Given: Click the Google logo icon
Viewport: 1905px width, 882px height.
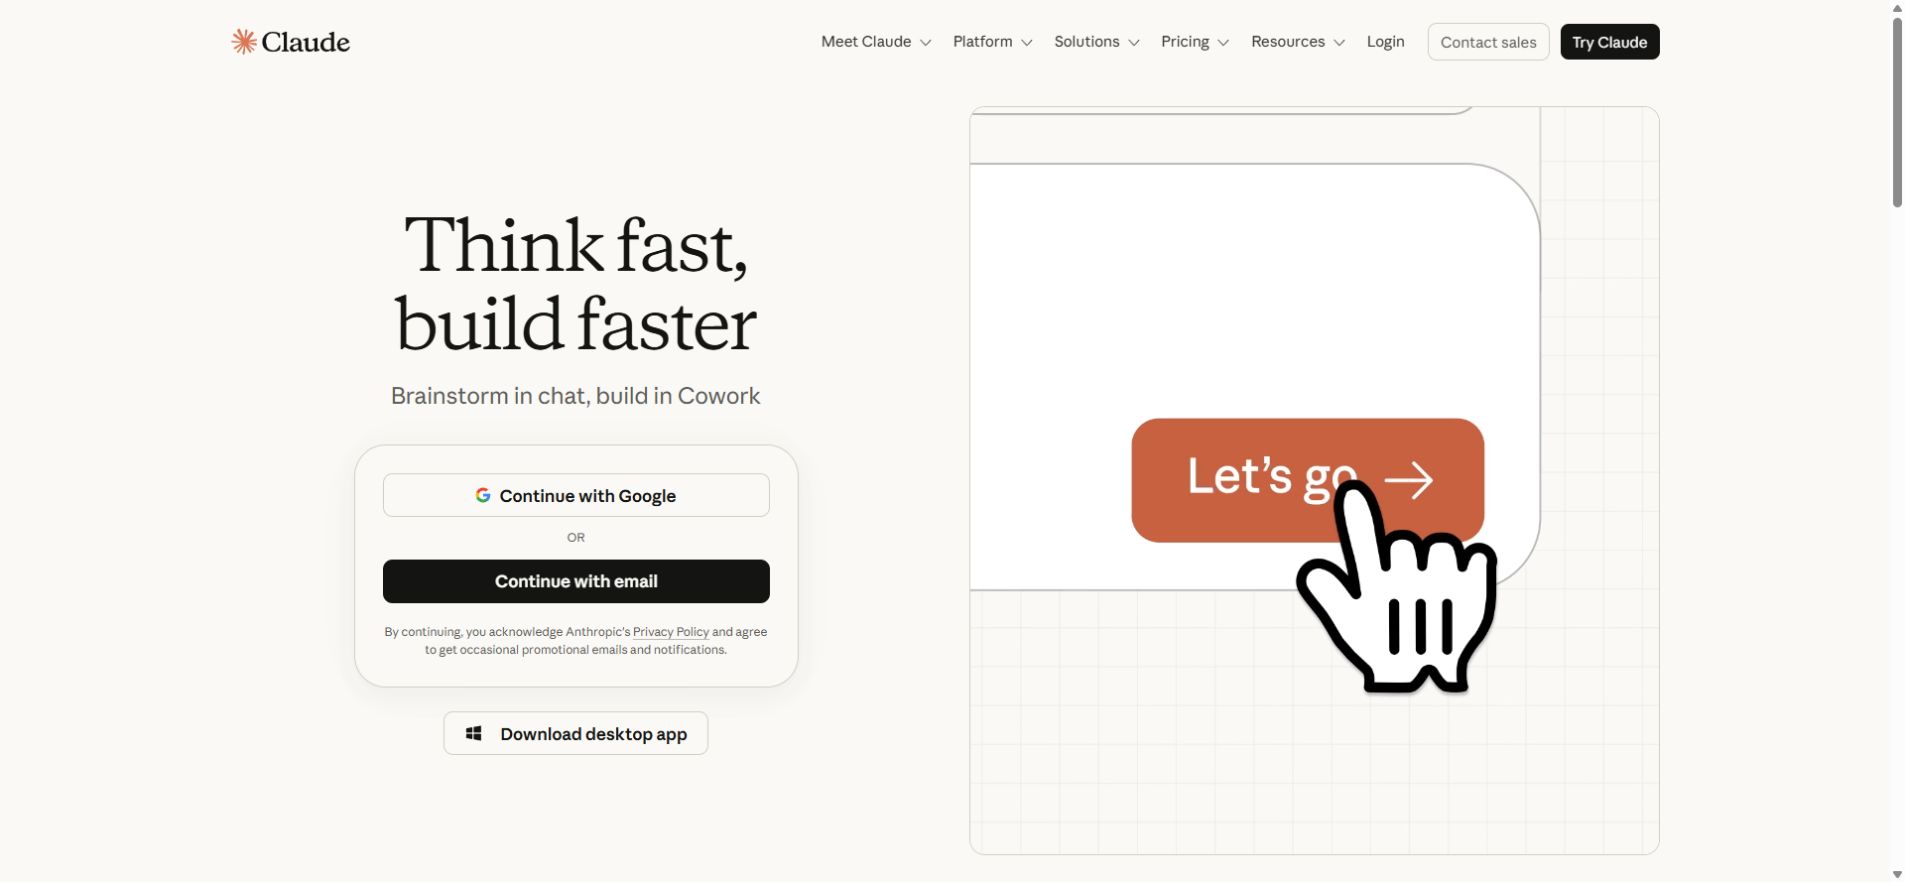Looking at the screenshot, I should click(483, 495).
